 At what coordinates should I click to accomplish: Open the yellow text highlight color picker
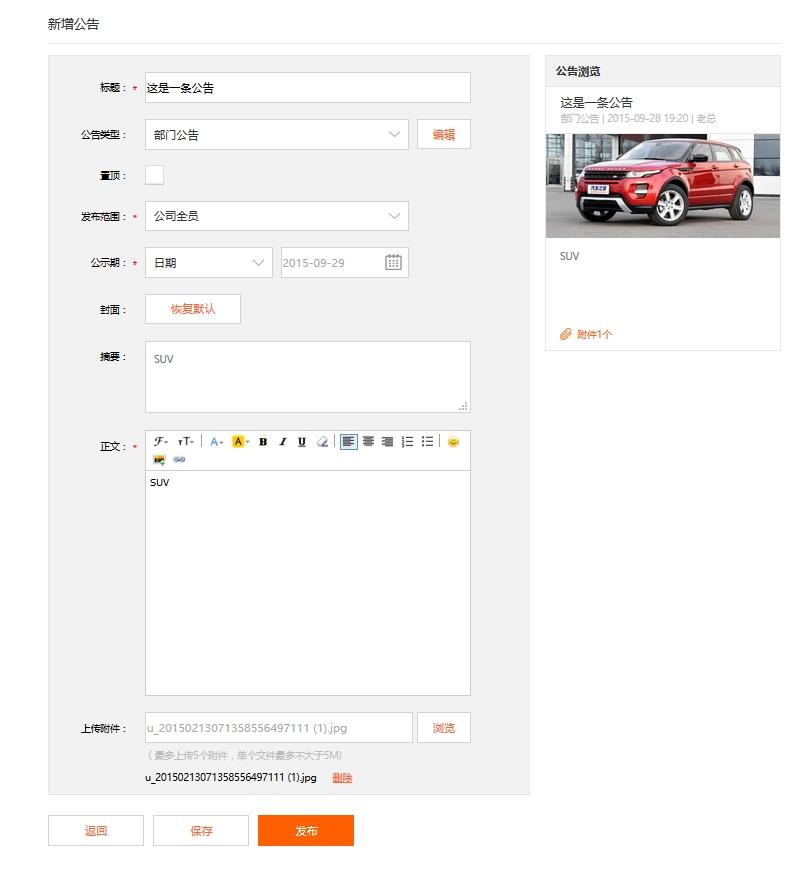coord(240,442)
